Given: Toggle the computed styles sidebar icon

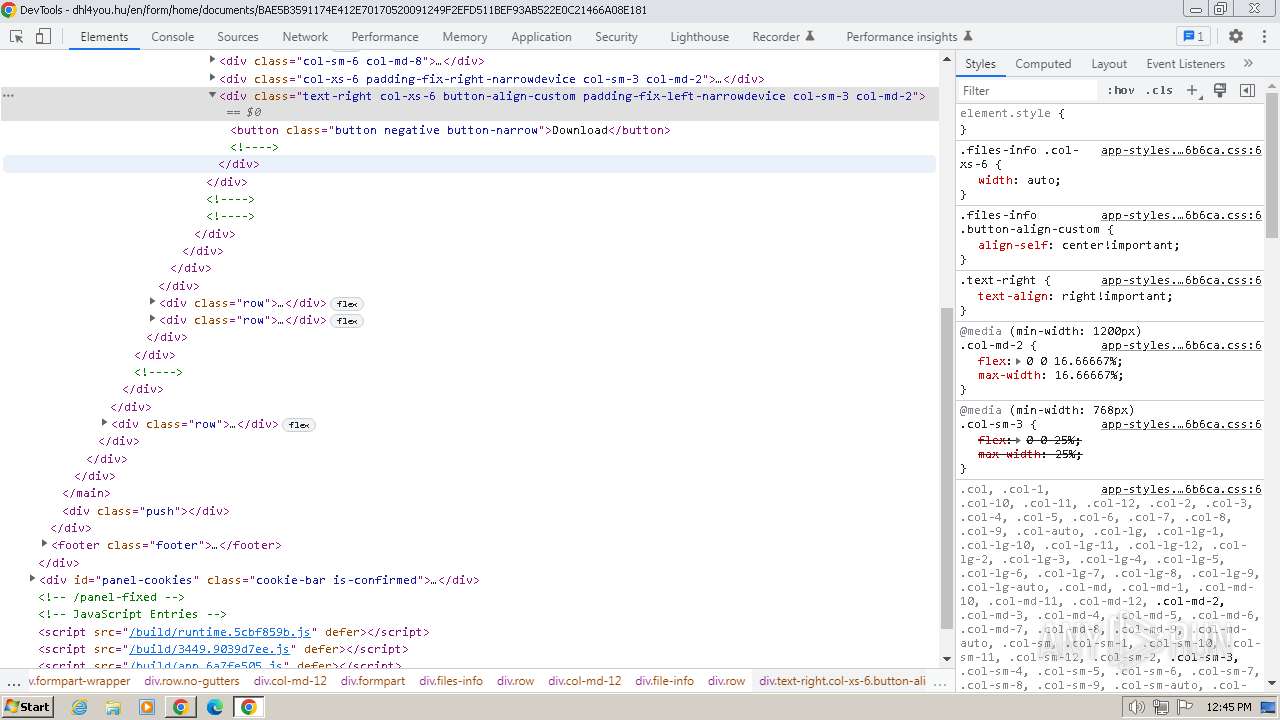Looking at the screenshot, I should click(1247, 90).
